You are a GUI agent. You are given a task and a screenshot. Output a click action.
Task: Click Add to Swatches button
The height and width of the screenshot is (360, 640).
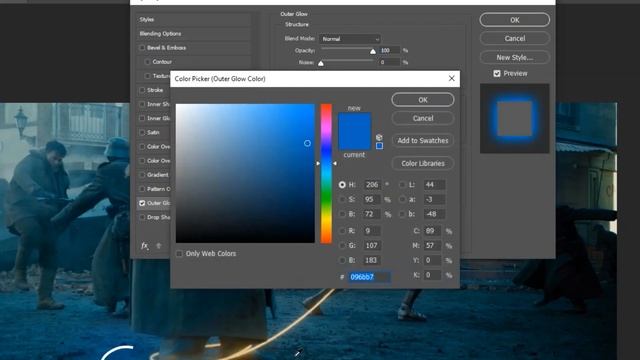click(423, 140)
